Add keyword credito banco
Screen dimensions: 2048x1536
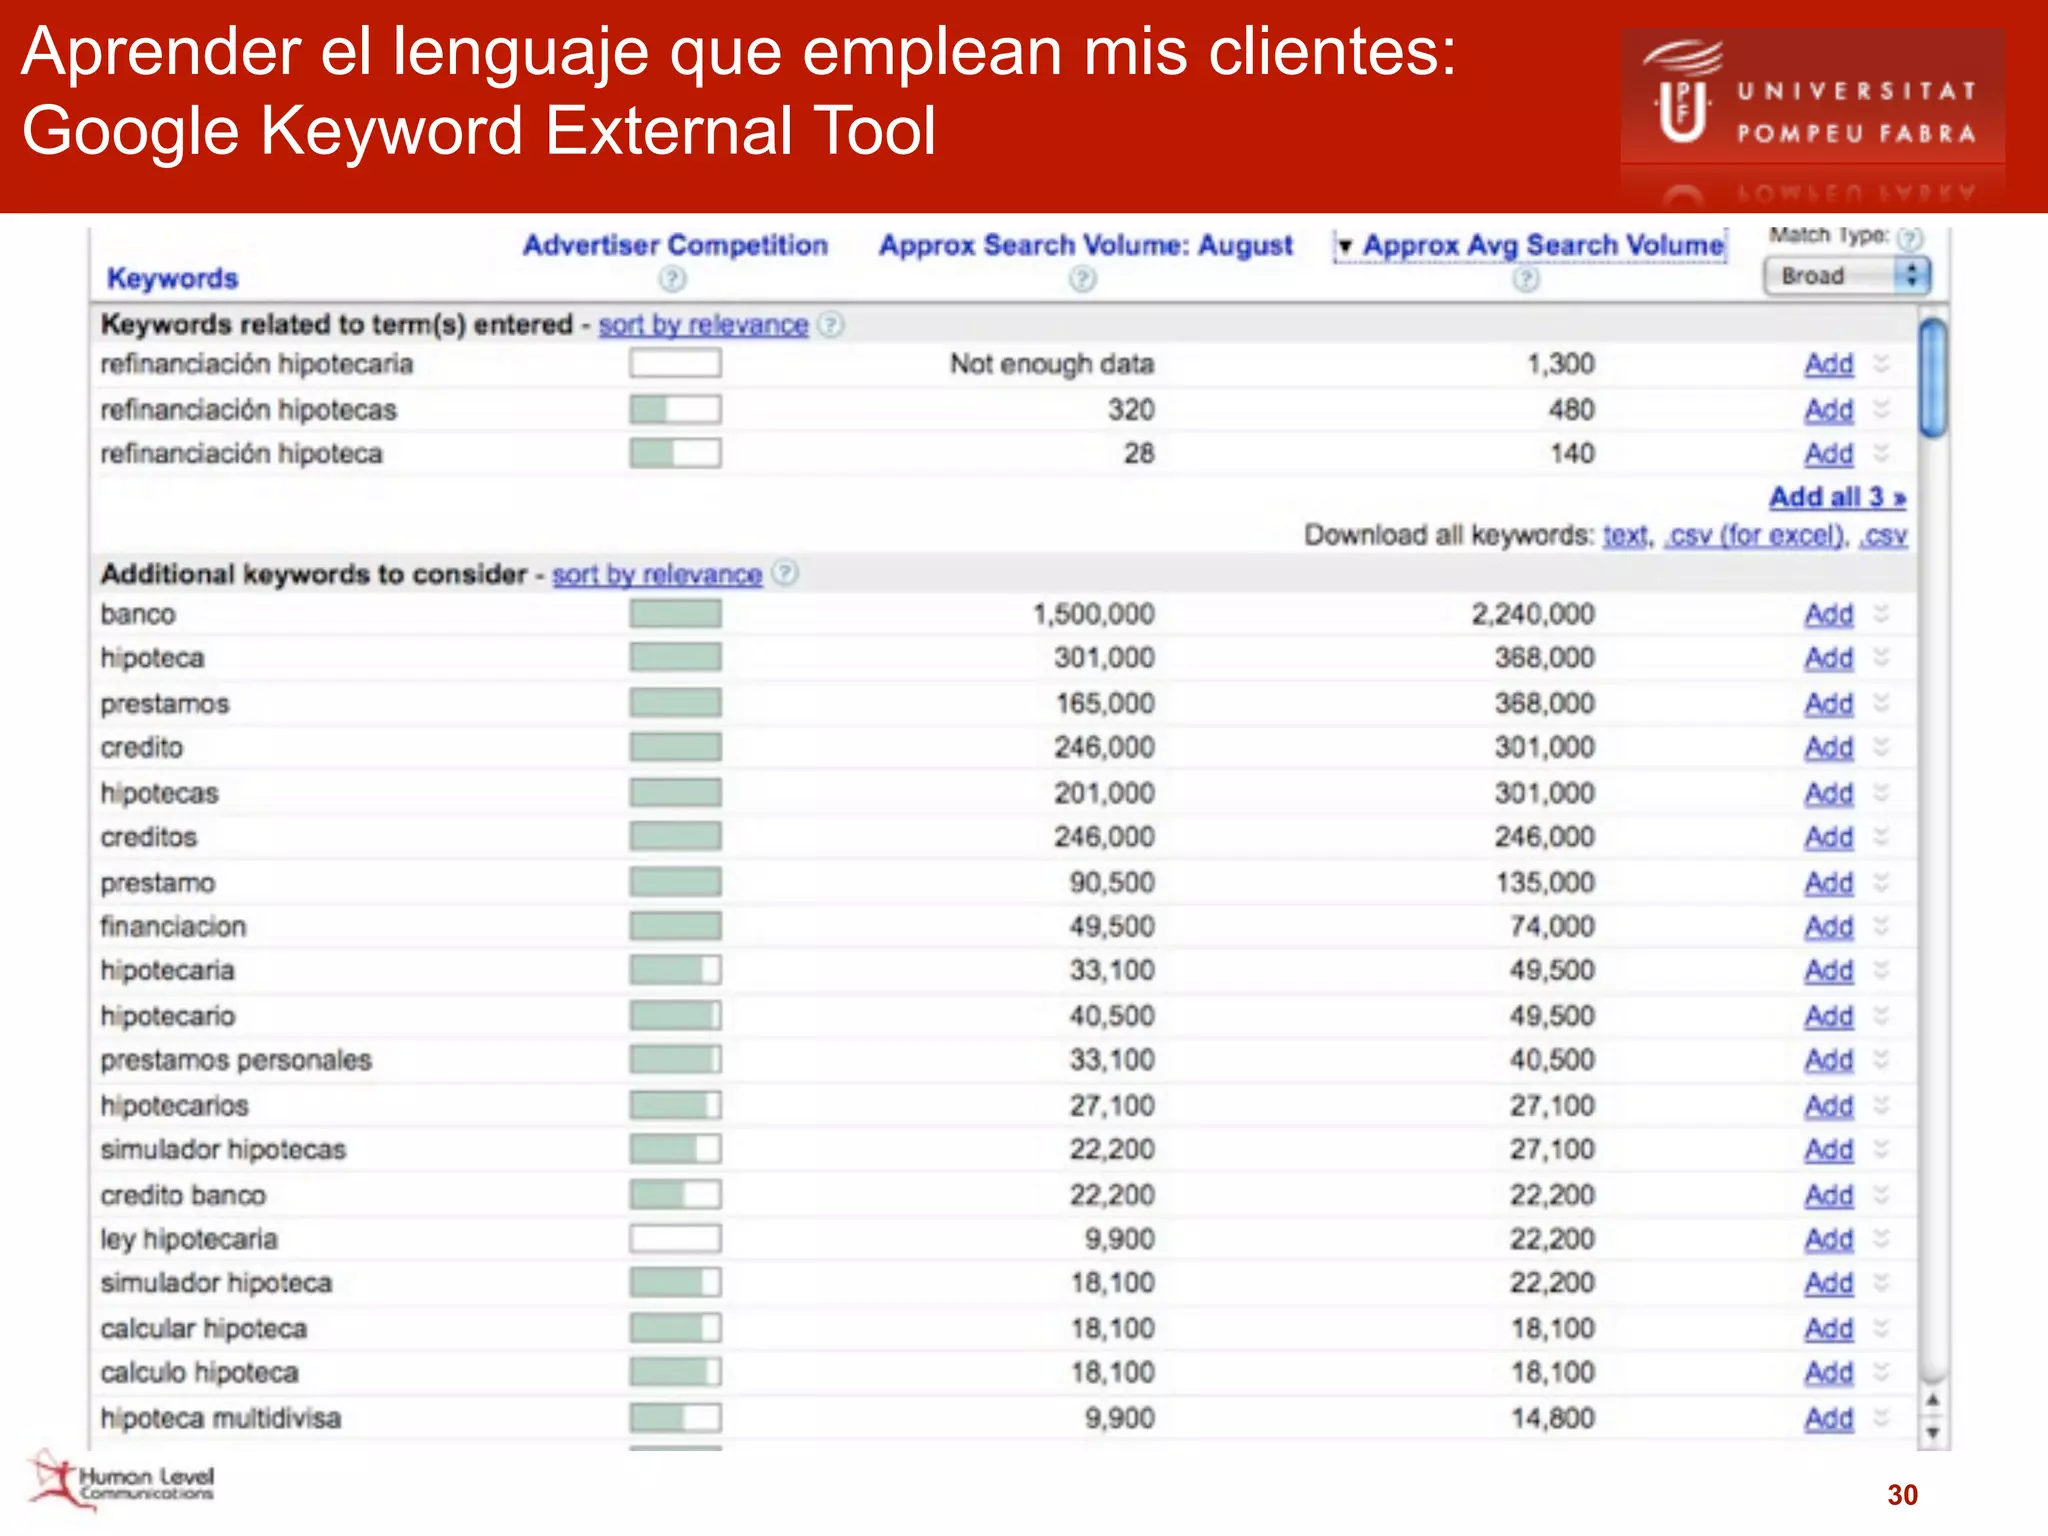(1829, 1195)
